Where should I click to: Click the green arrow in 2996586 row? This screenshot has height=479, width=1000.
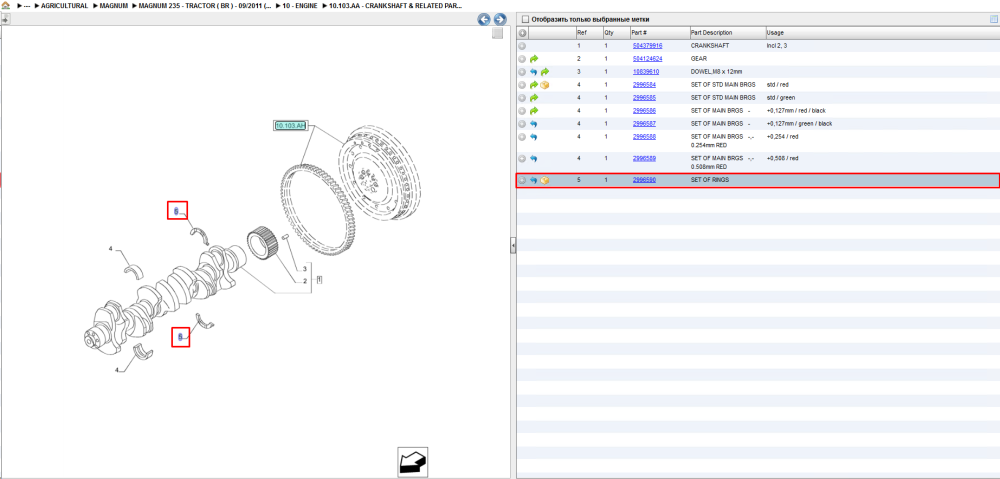534,110
